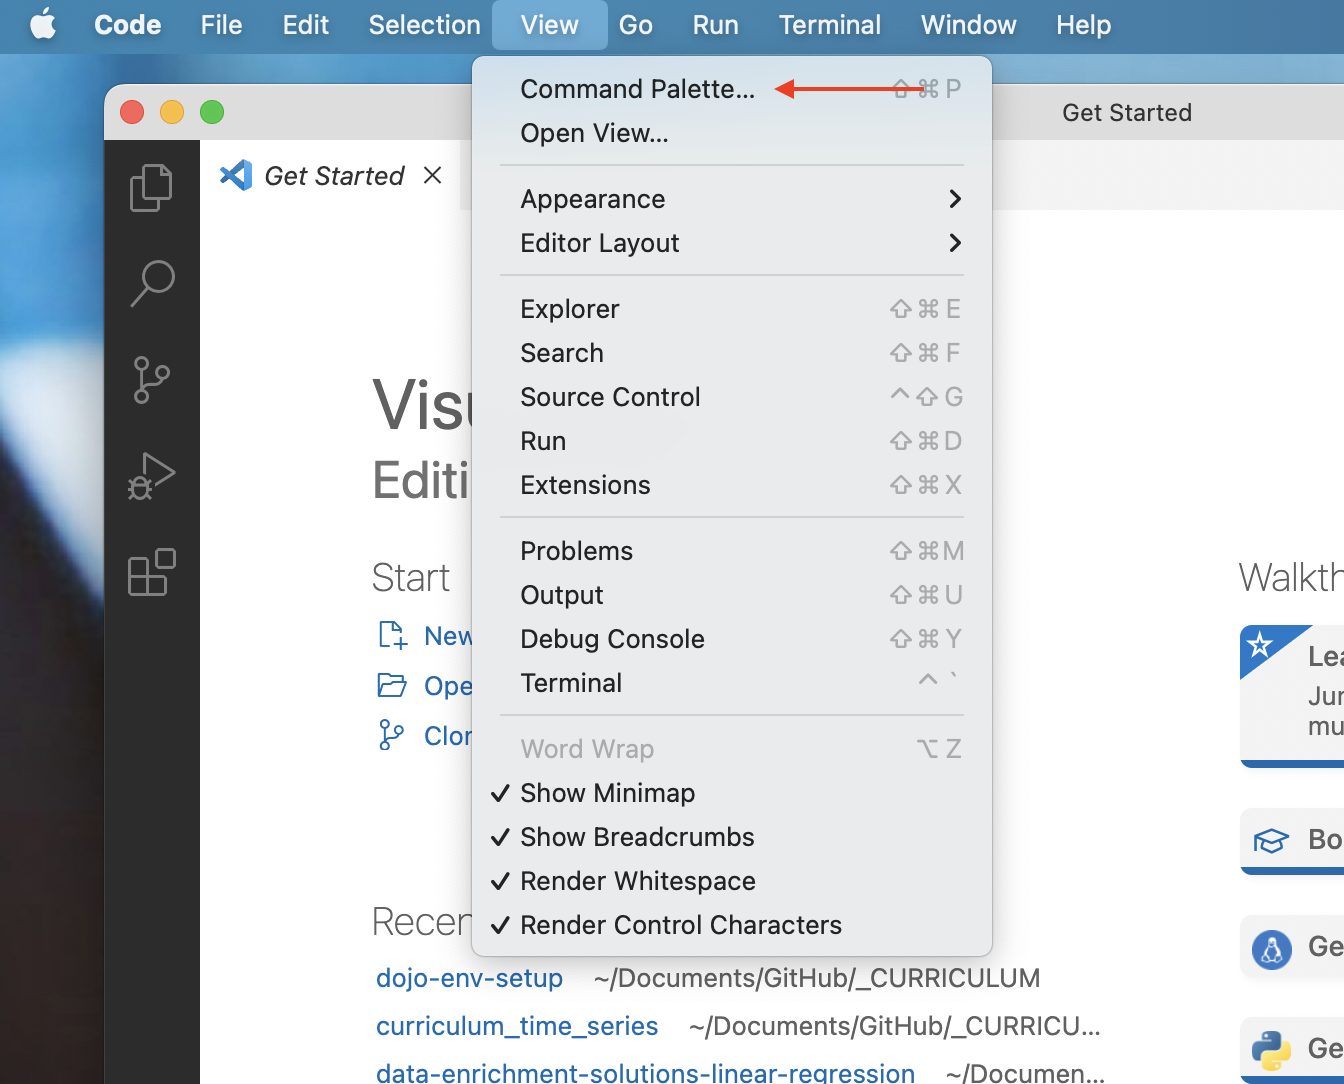
Task: Open the Code application menu
Action: [x=128, y=24]
